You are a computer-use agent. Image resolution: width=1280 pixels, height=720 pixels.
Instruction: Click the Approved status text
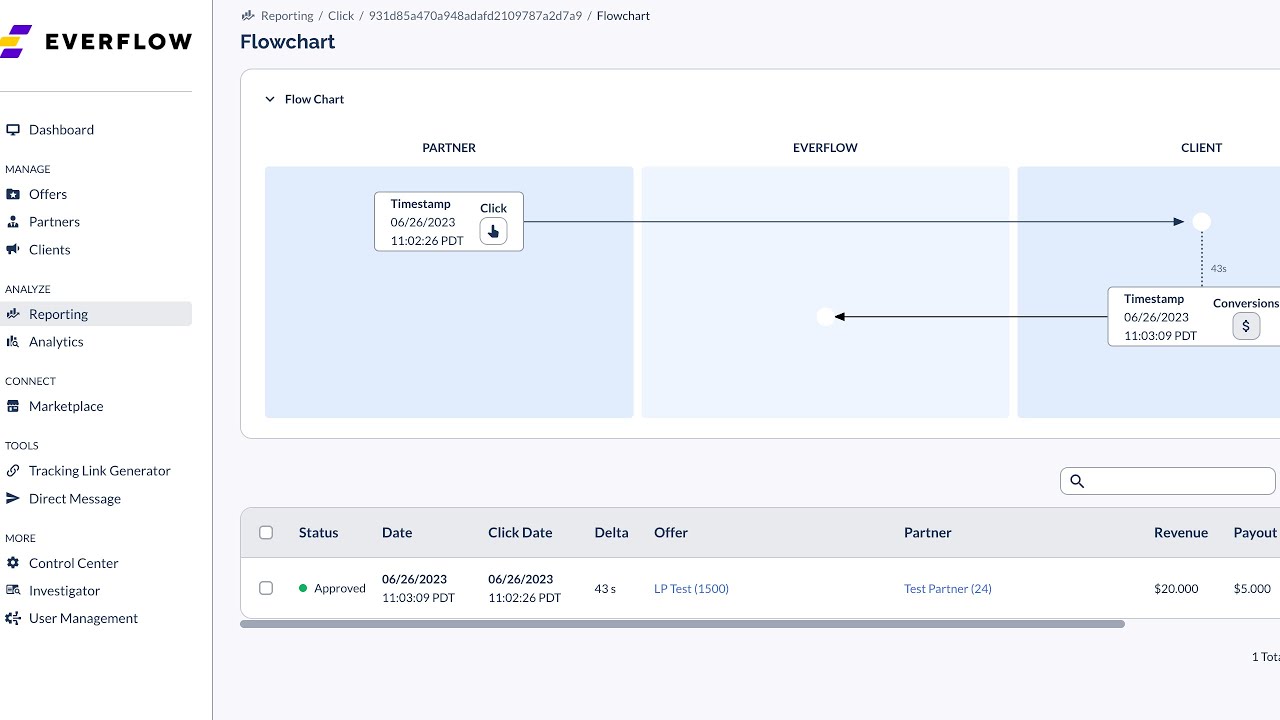(x=340, y=589)
